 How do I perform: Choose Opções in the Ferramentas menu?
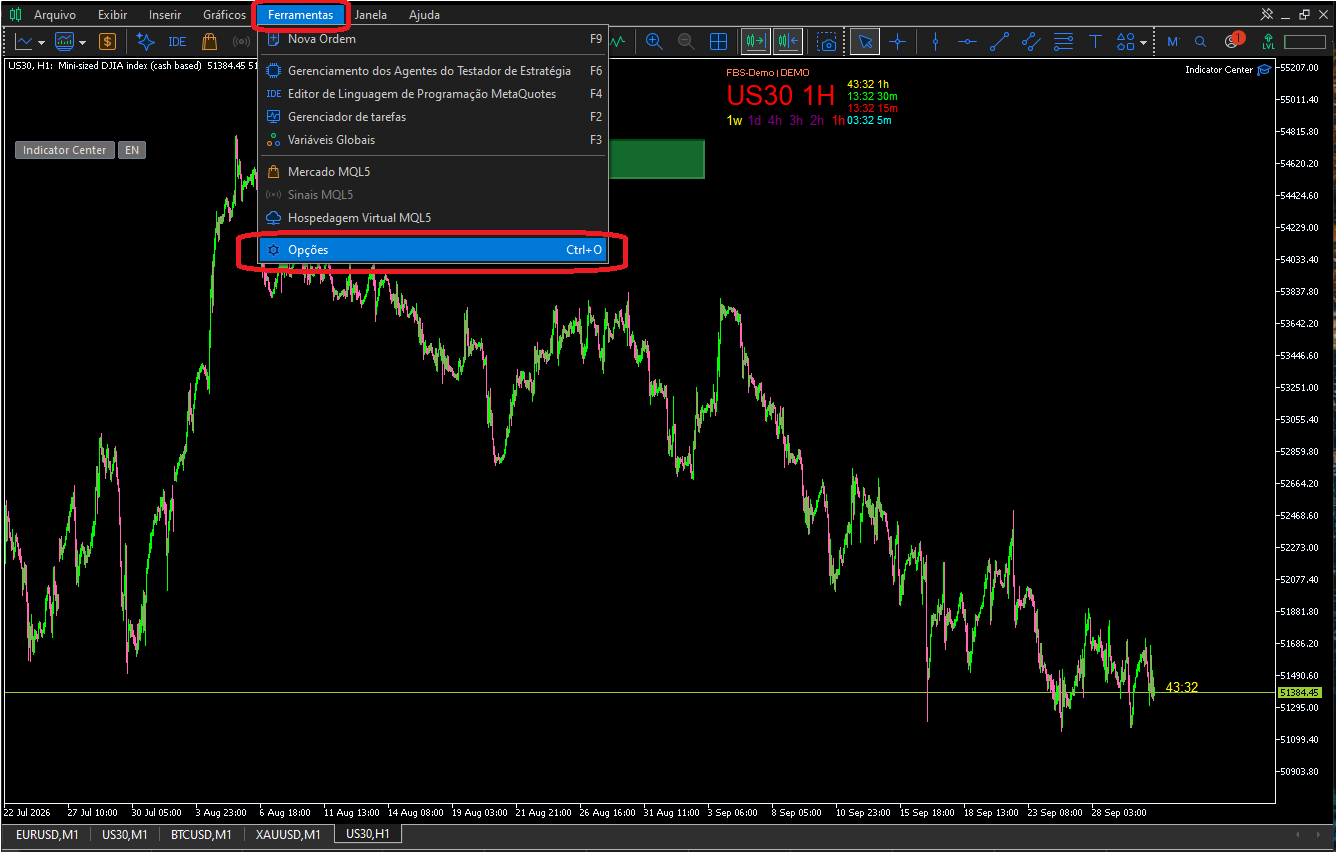pyautogui.click(x=433, y=250)
